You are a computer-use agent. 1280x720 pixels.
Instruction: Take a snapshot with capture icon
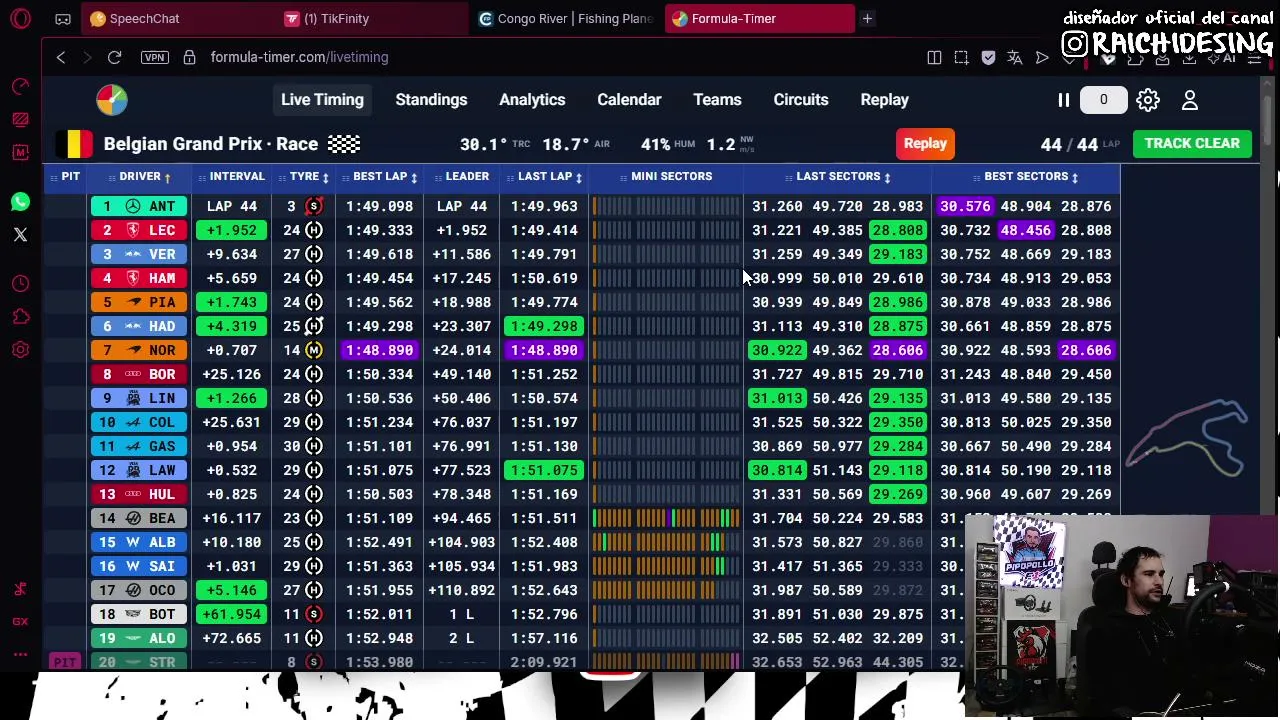(961, 58)
